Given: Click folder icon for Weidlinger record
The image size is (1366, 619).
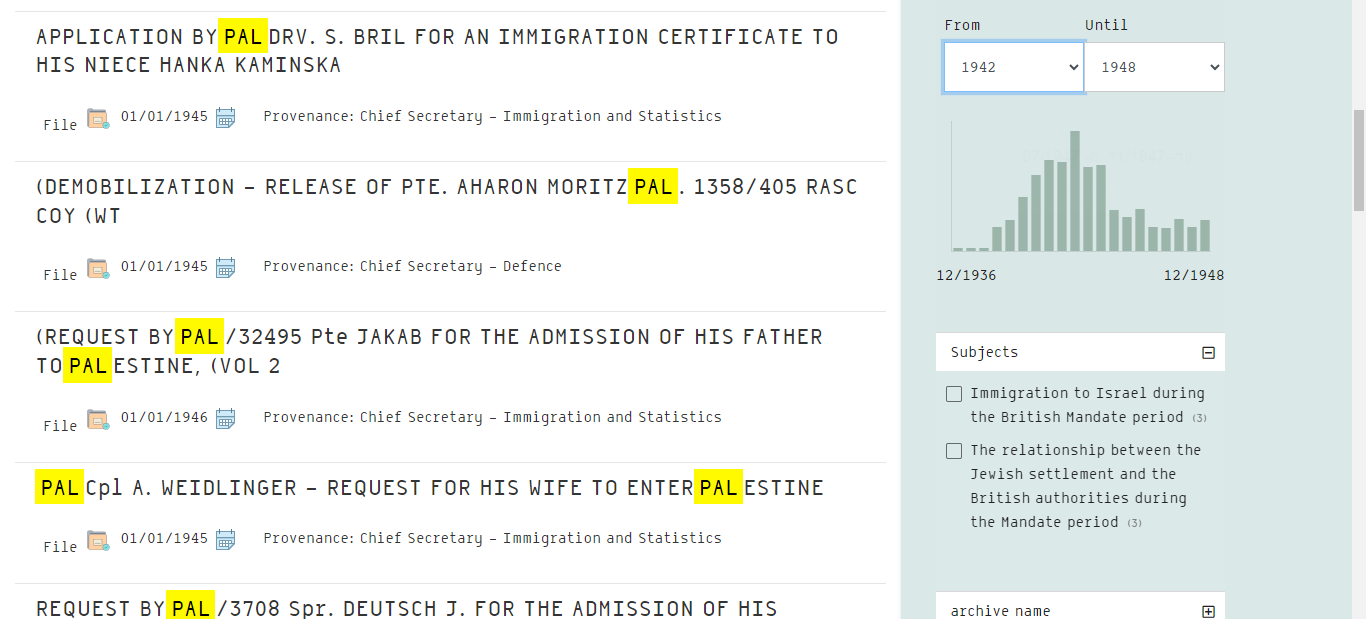Looking at the screenshot, I should pos(97,540).
